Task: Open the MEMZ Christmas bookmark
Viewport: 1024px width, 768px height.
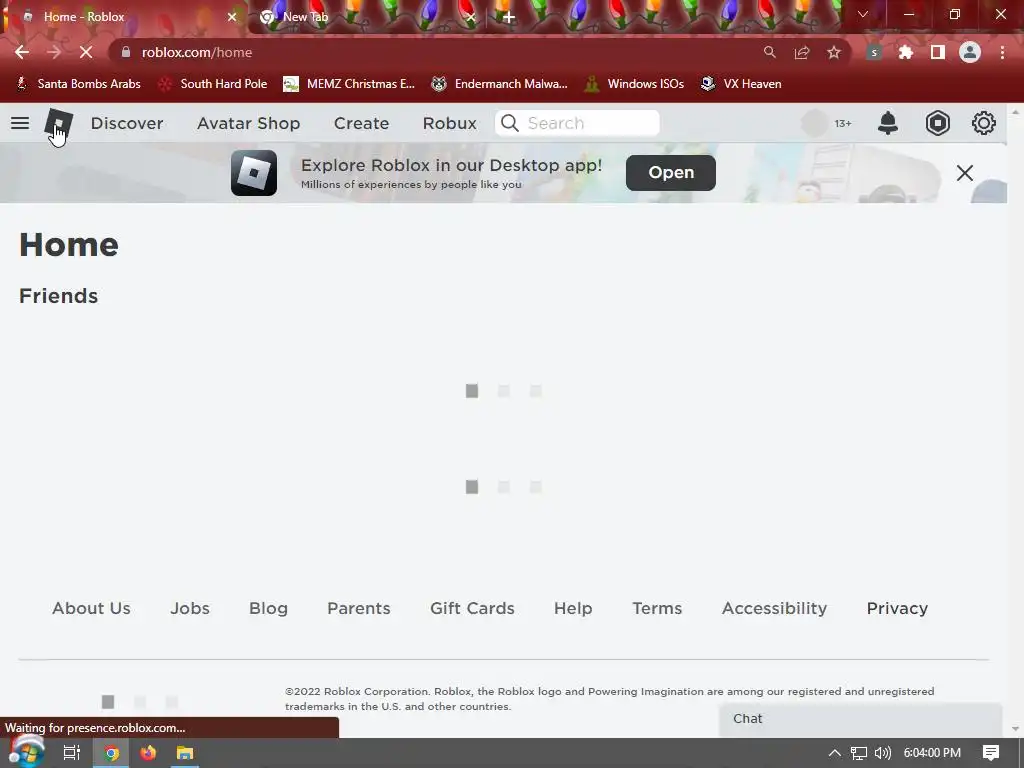Action: pos(349,84)
